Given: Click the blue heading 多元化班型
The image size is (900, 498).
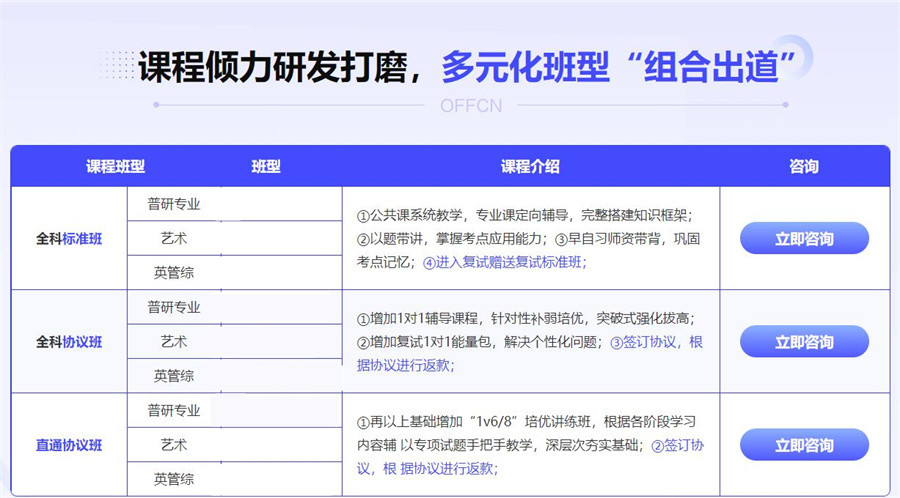Looking at the screenshot, I should click(525, 67).
